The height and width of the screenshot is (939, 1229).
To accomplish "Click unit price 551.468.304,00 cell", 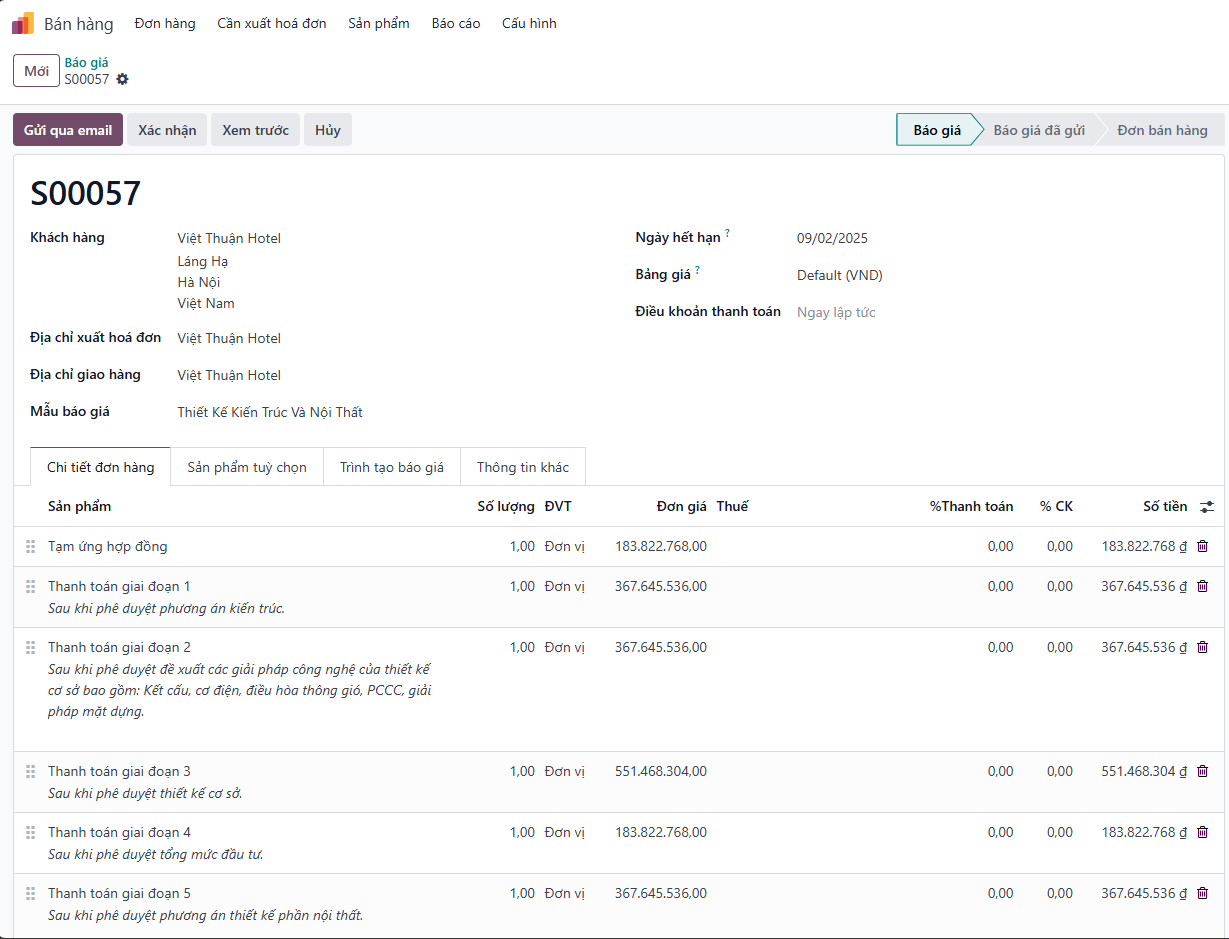I will pyautogui.click(x=661, y=771).
